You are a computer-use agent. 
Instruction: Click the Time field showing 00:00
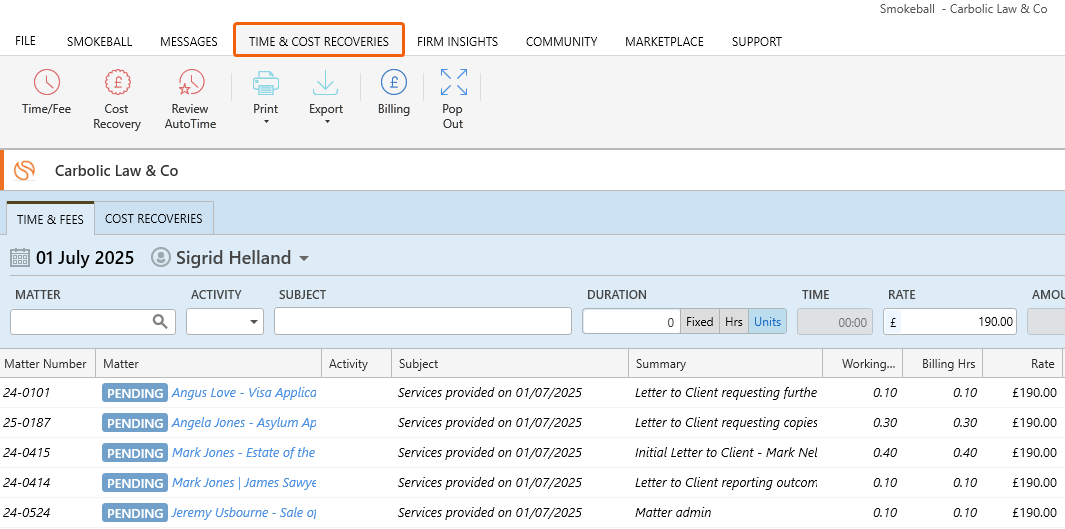click(835, 322)
